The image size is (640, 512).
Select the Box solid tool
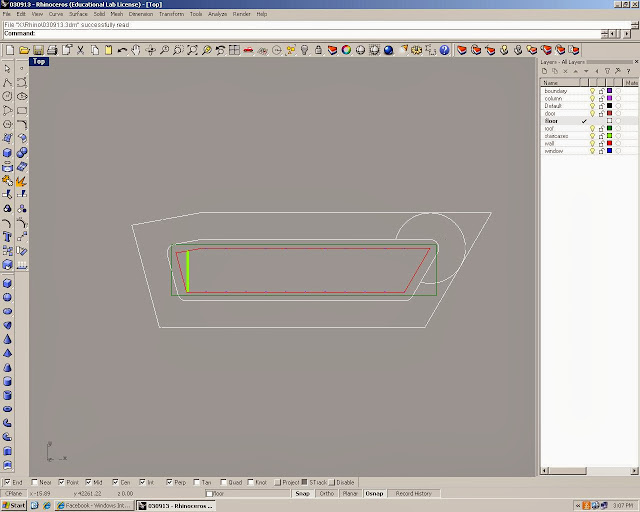click(7, 153)
